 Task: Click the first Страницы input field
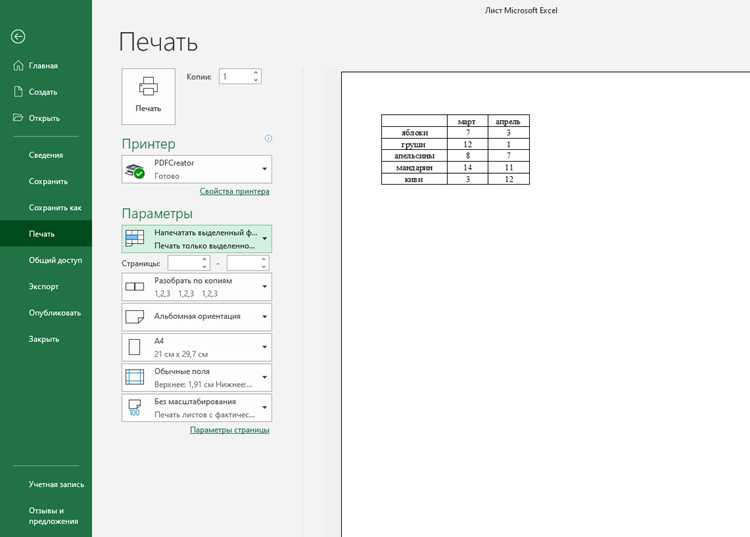(184, 263)
